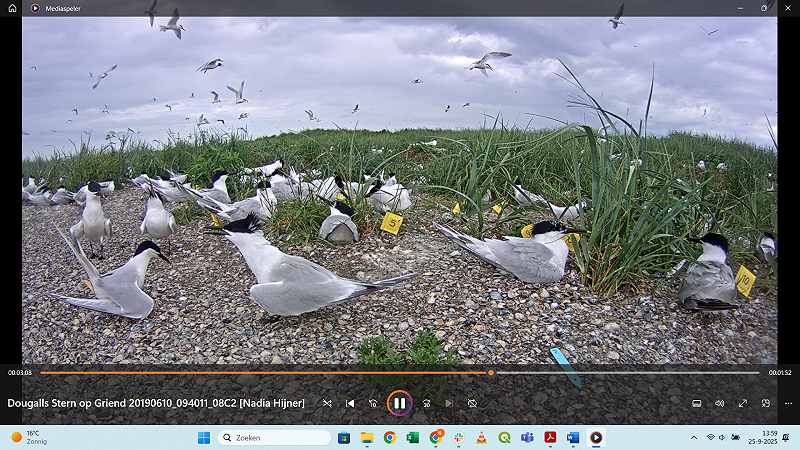Viewport: 800px width, 450px height.
Task: Open more options menu
Action: 789,403
